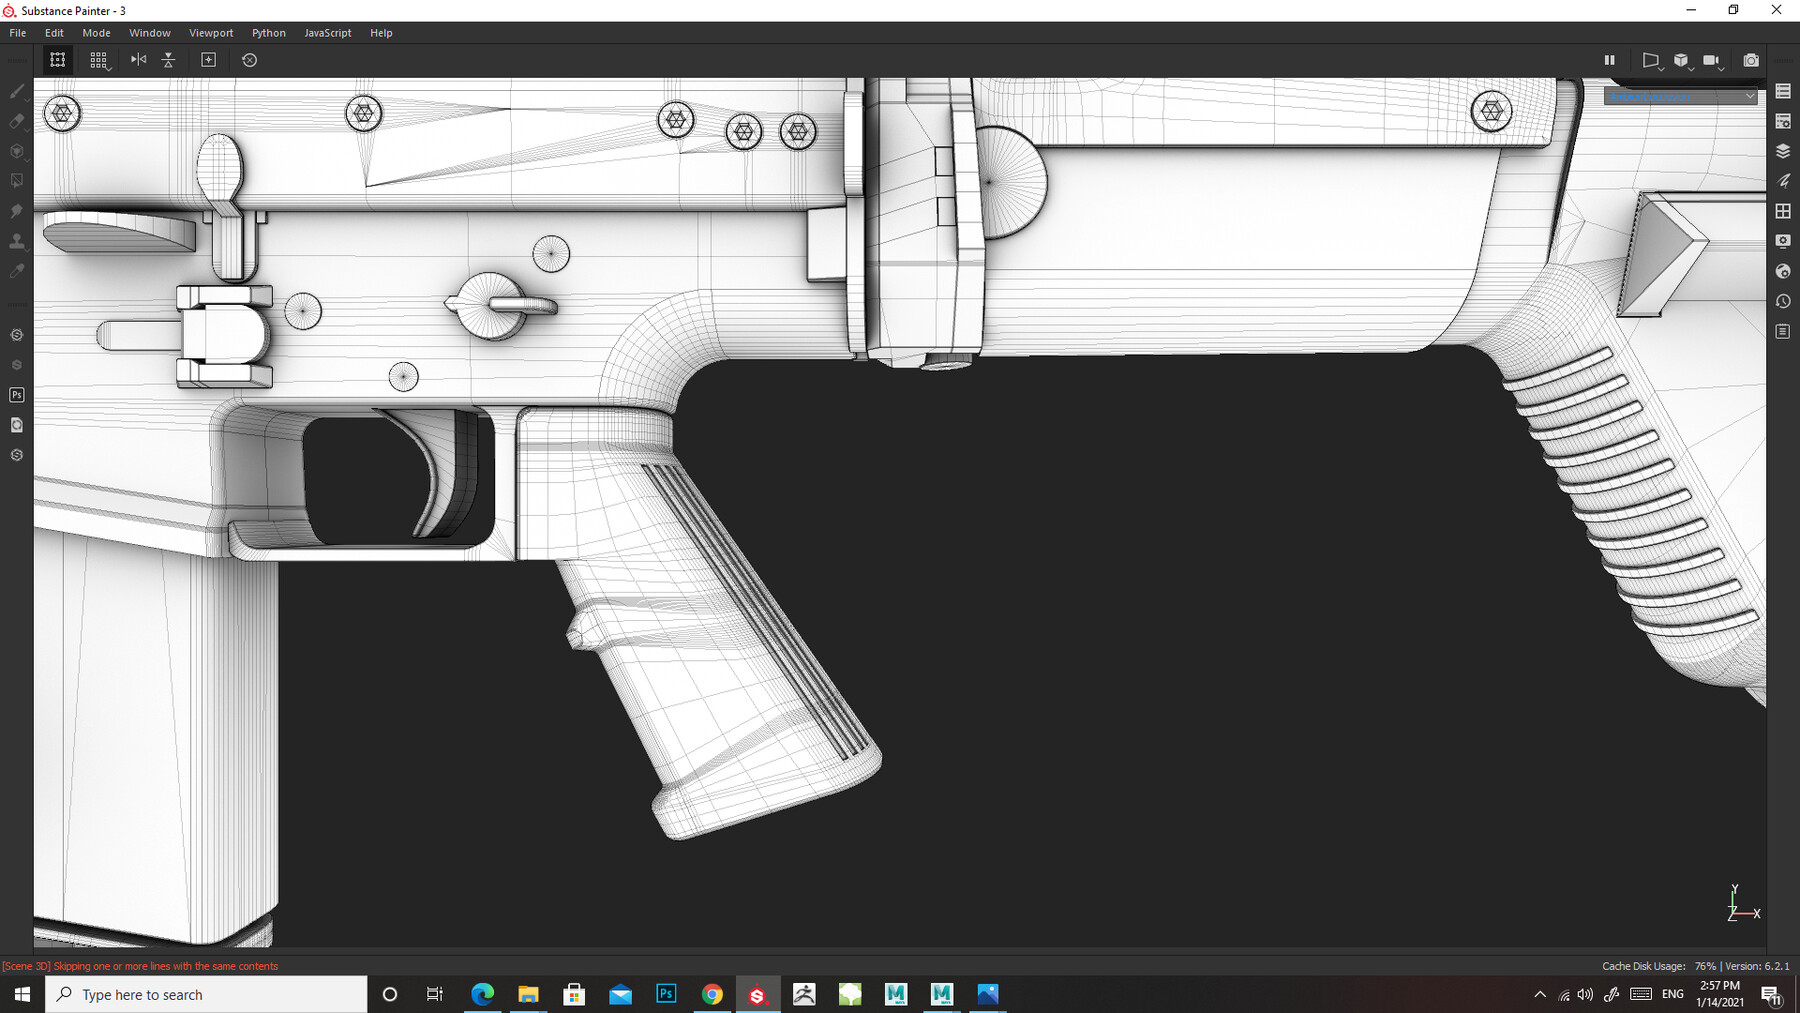Click the ENG language indicator in taskbar

1671,994
